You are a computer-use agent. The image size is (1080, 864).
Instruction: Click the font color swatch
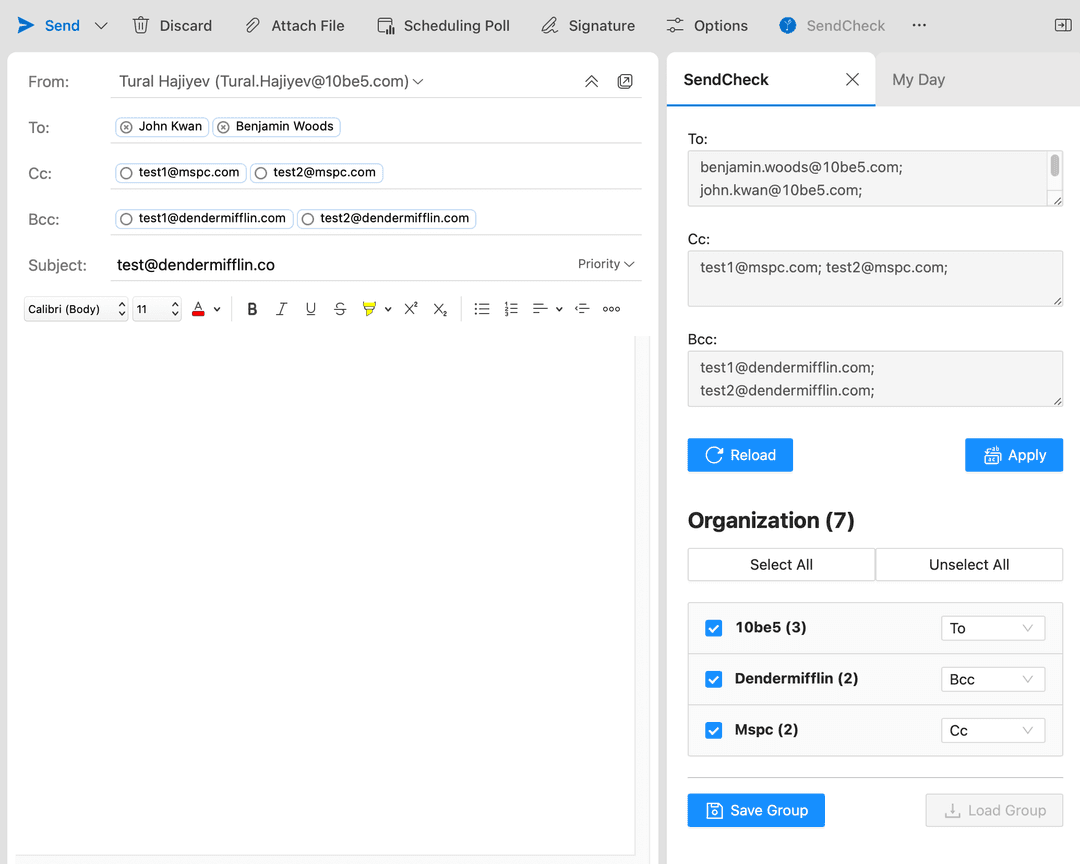198,309
